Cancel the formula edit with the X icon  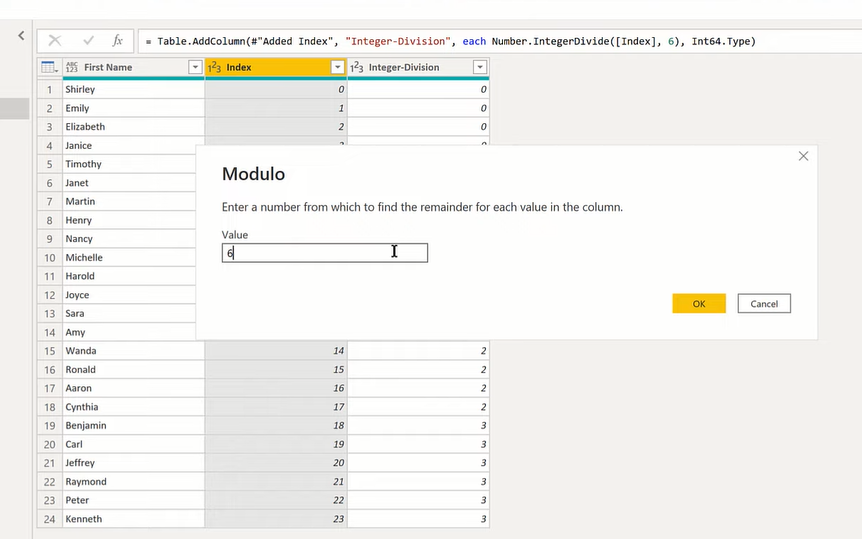click(55, 40)
